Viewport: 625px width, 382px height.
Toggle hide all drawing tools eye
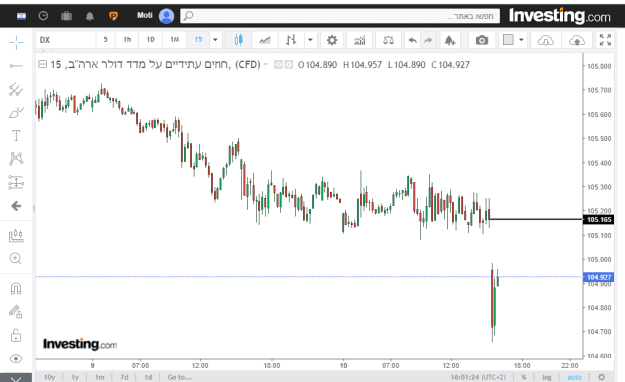tap(16, 358)
